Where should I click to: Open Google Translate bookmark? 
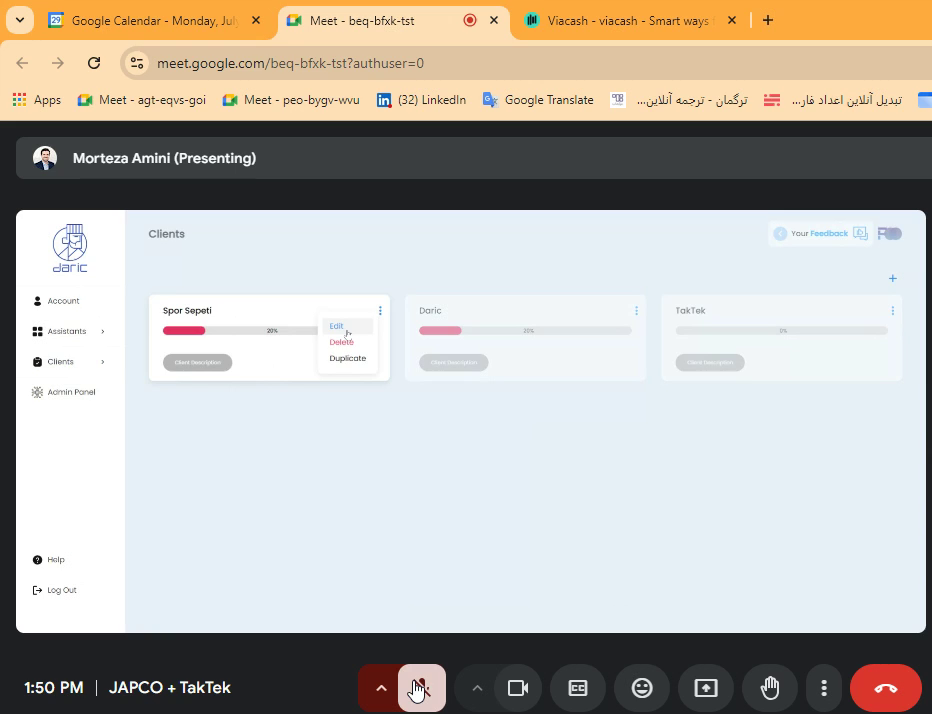pyautogui.click(x=538, y=100)
